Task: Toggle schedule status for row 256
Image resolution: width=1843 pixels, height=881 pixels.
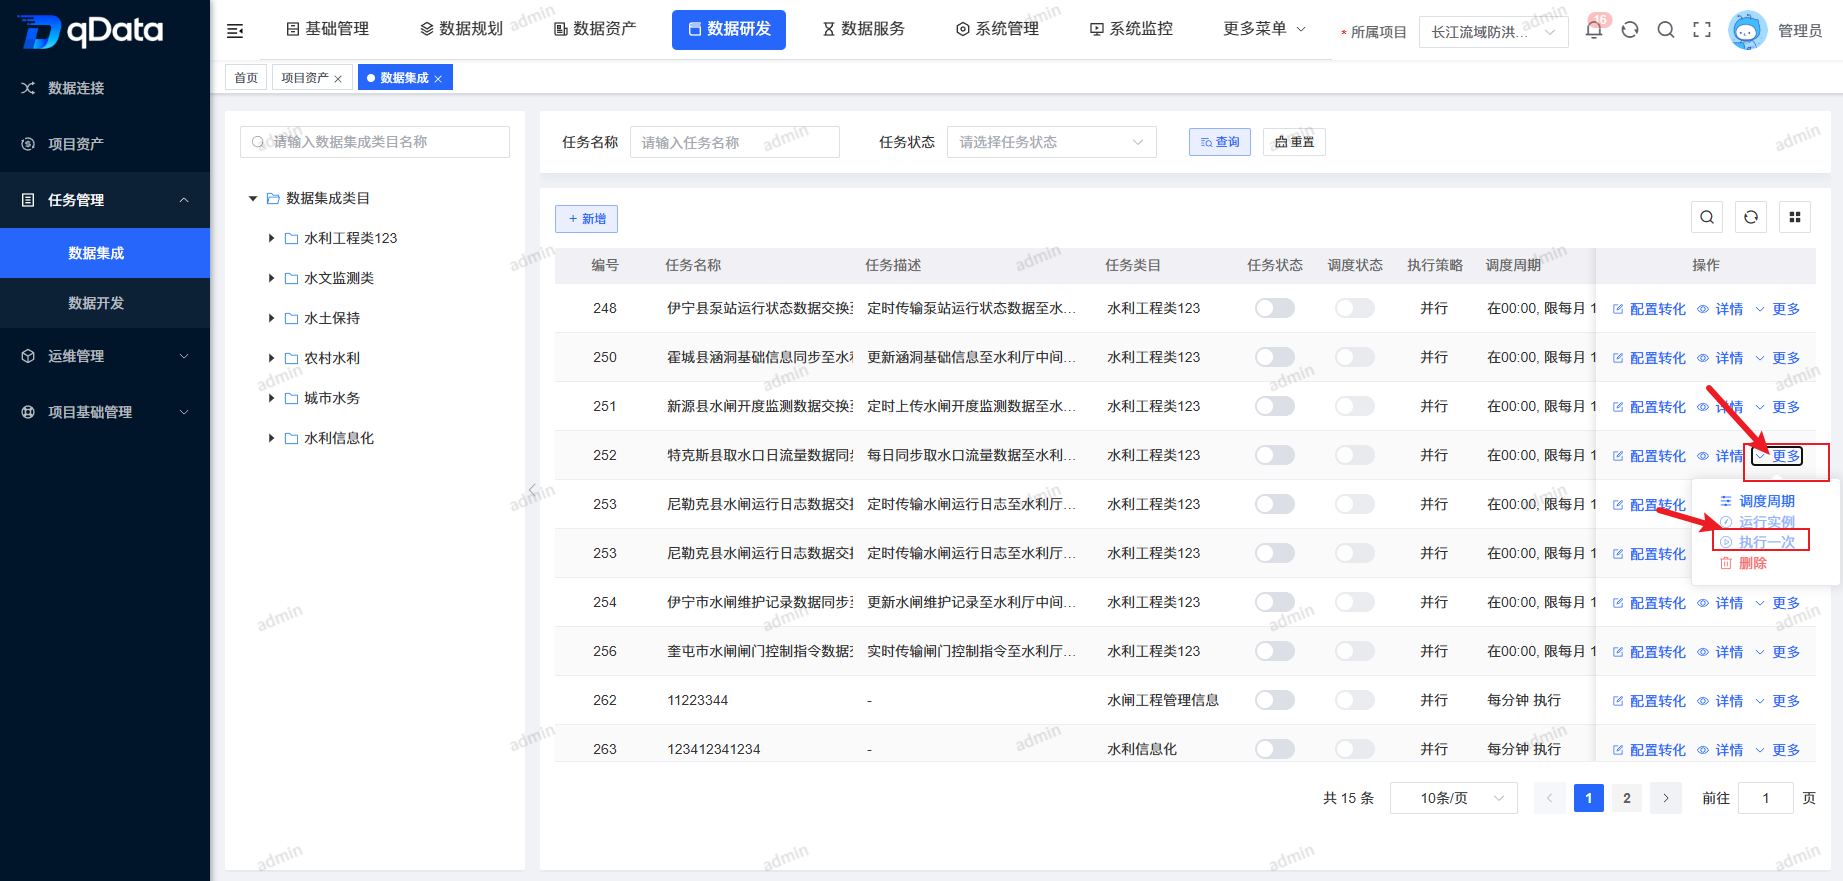Action: tap(1355, 651)
